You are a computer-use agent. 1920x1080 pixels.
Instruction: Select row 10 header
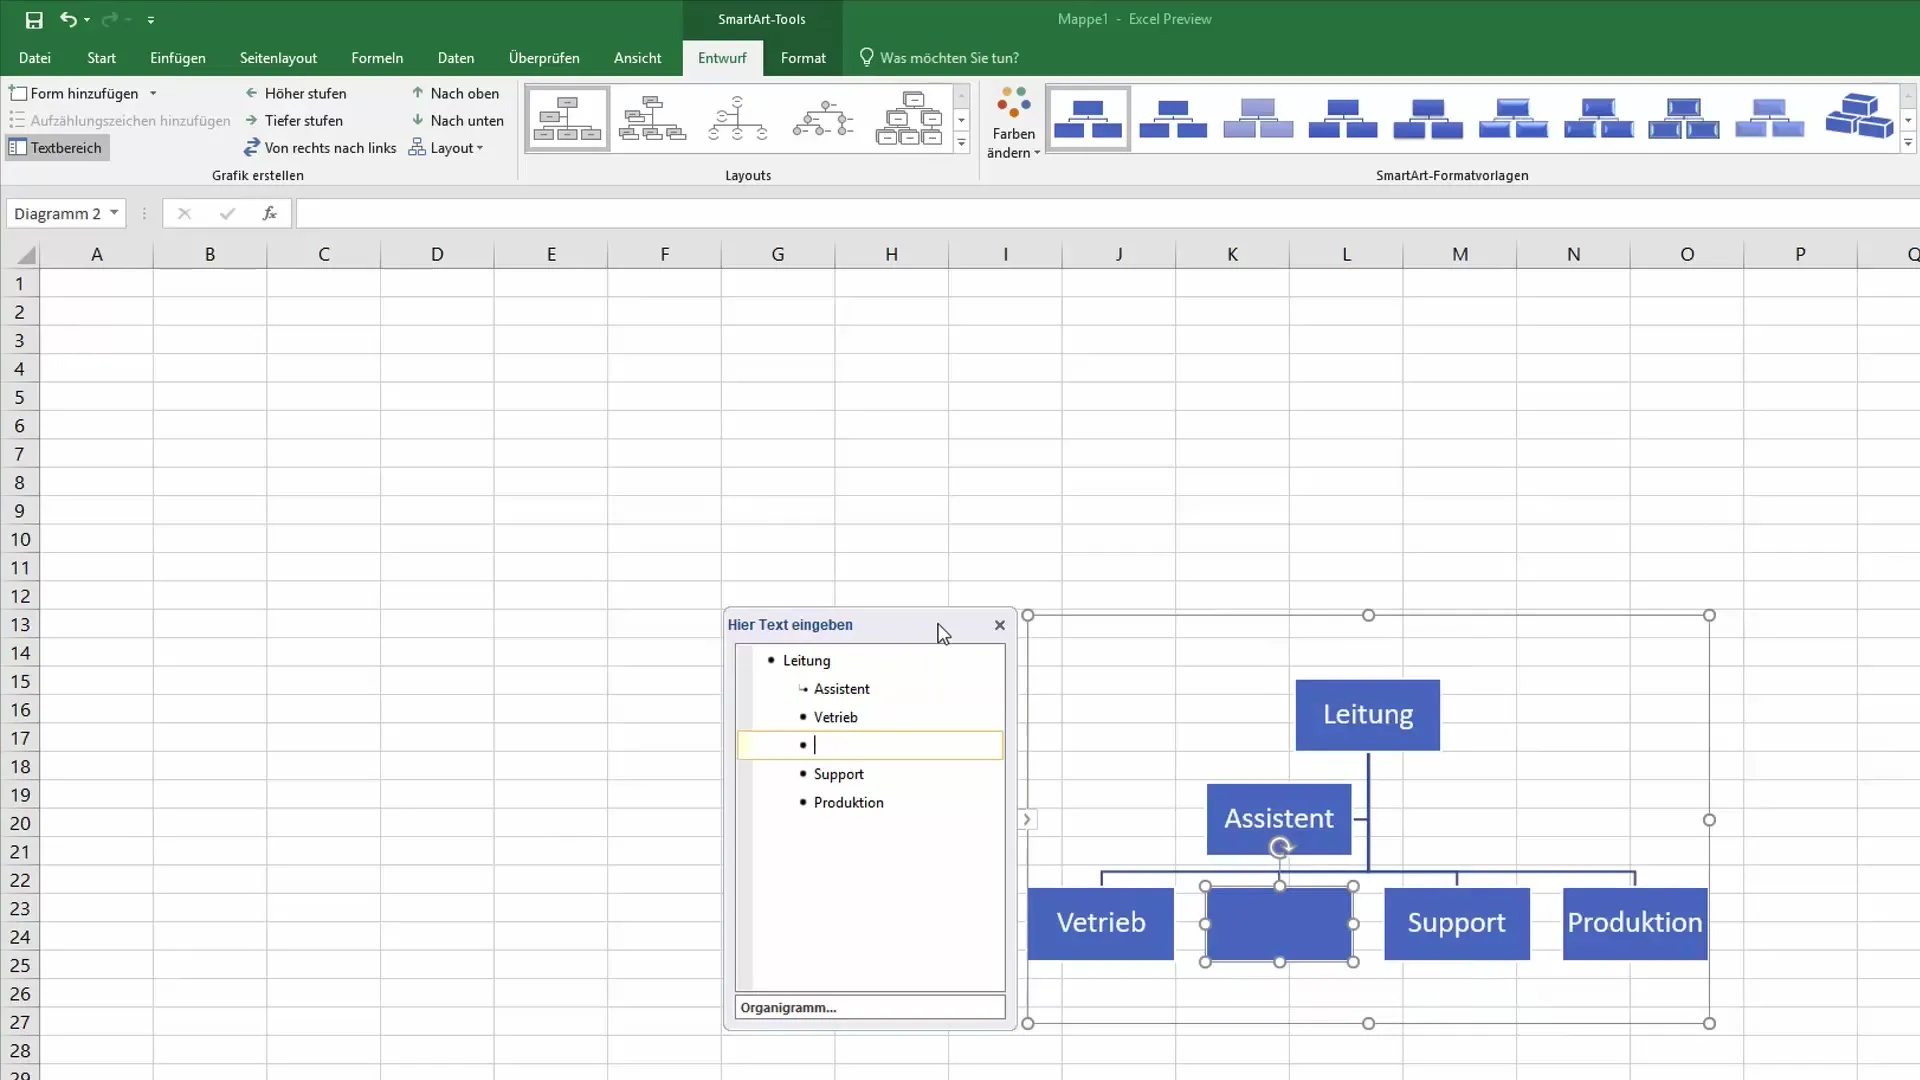tap(20, 539)
